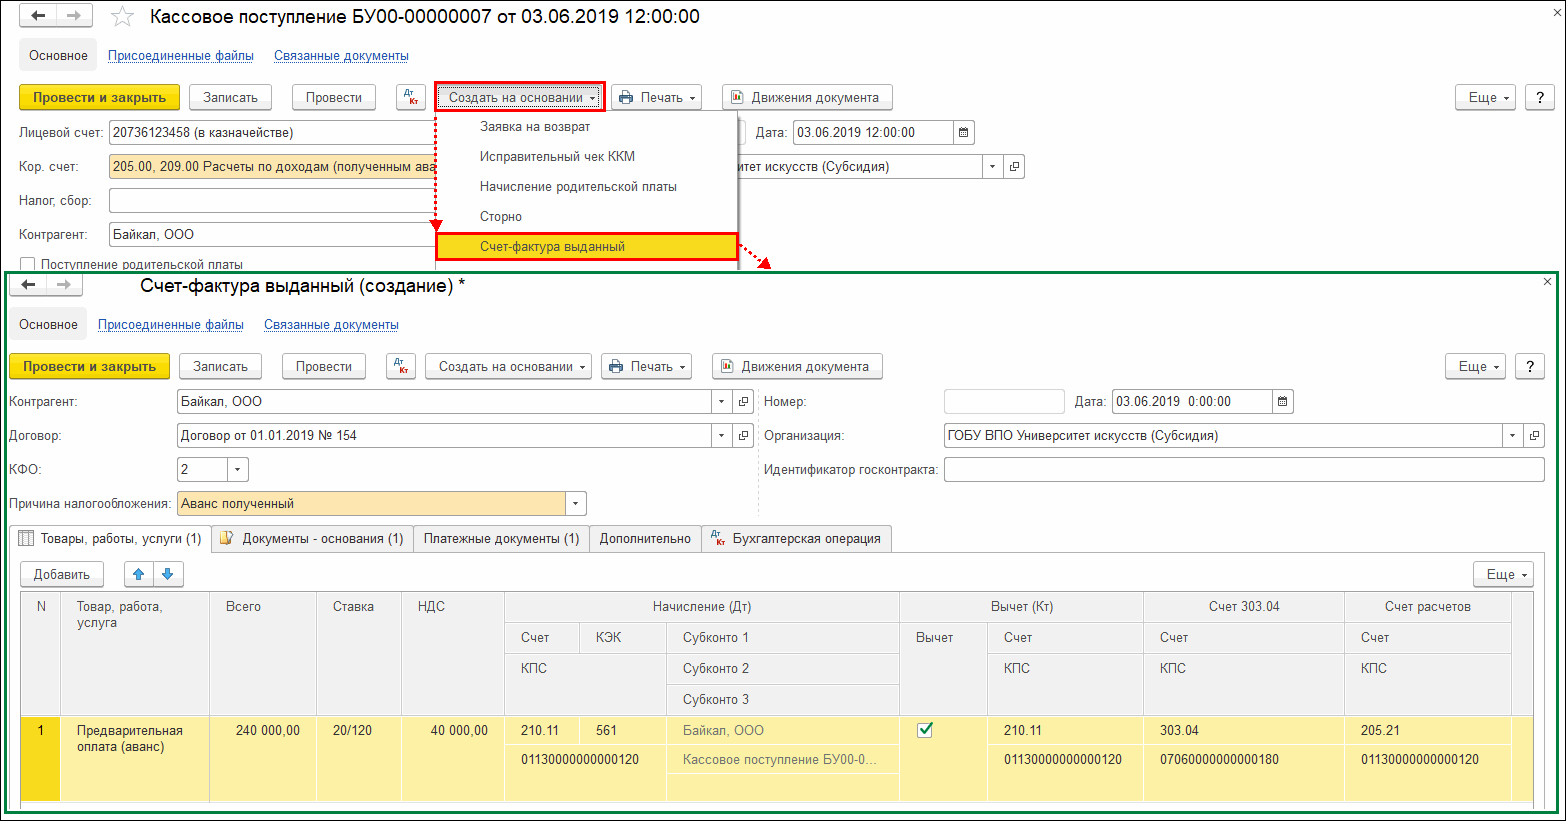This screenshot has height=821, width=1566.
Task: Click Движения документа in Счет-фактура
Action: coord(797,366)
